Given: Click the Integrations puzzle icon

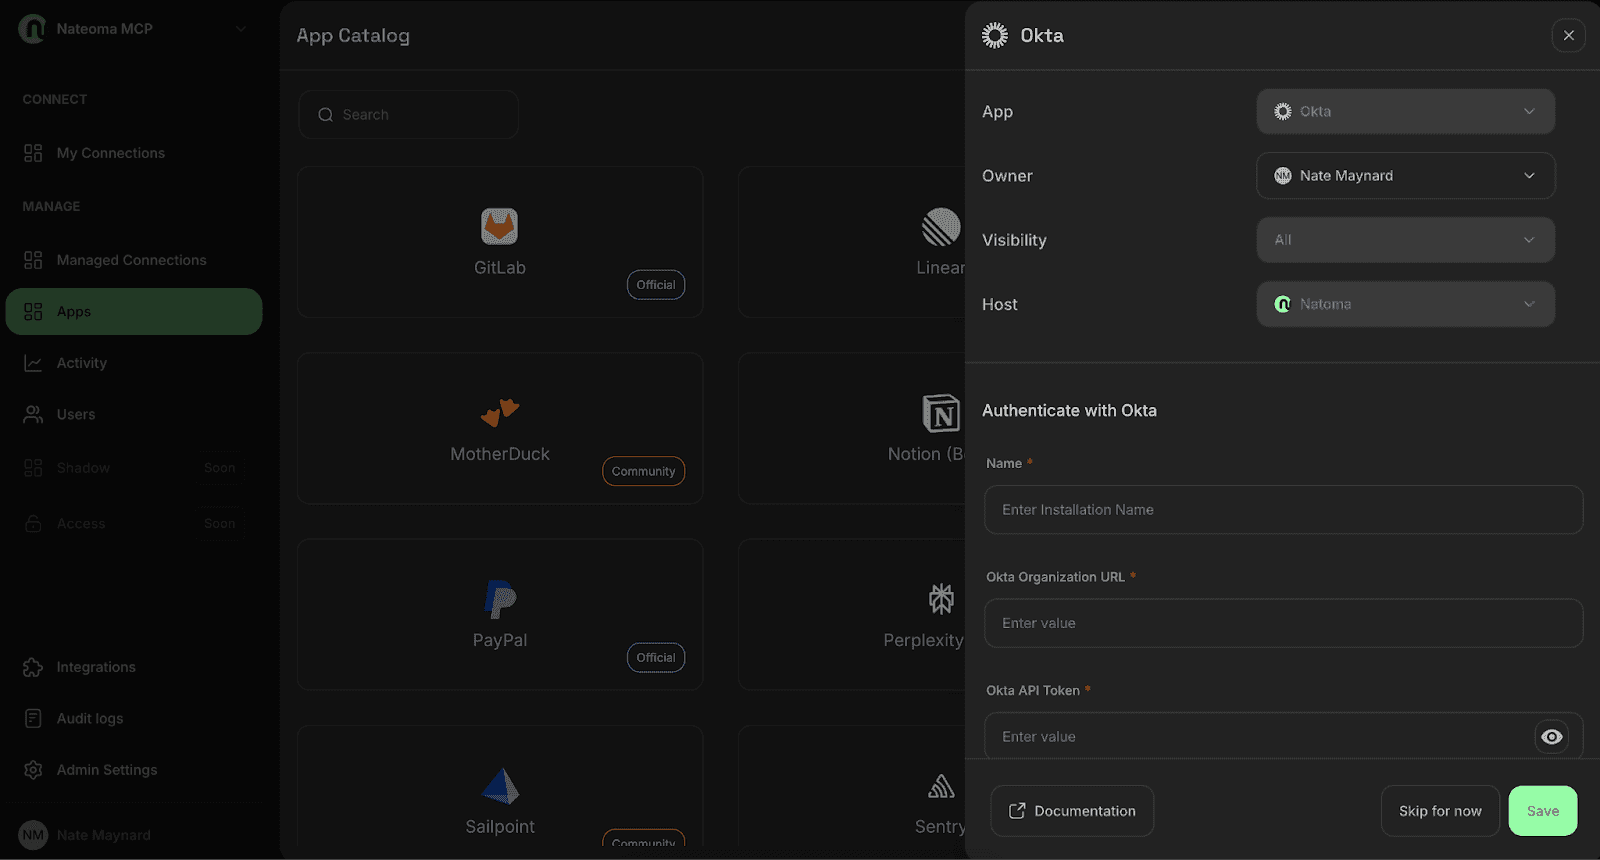Looking at the screenshot, I should point(33,667).
